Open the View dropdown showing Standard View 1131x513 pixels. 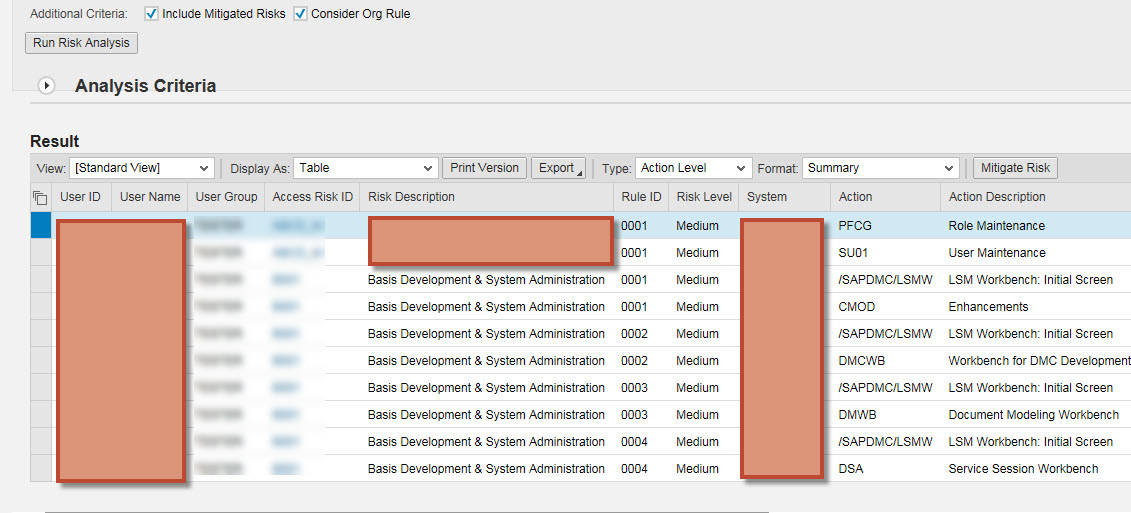[x=142, y=168]
